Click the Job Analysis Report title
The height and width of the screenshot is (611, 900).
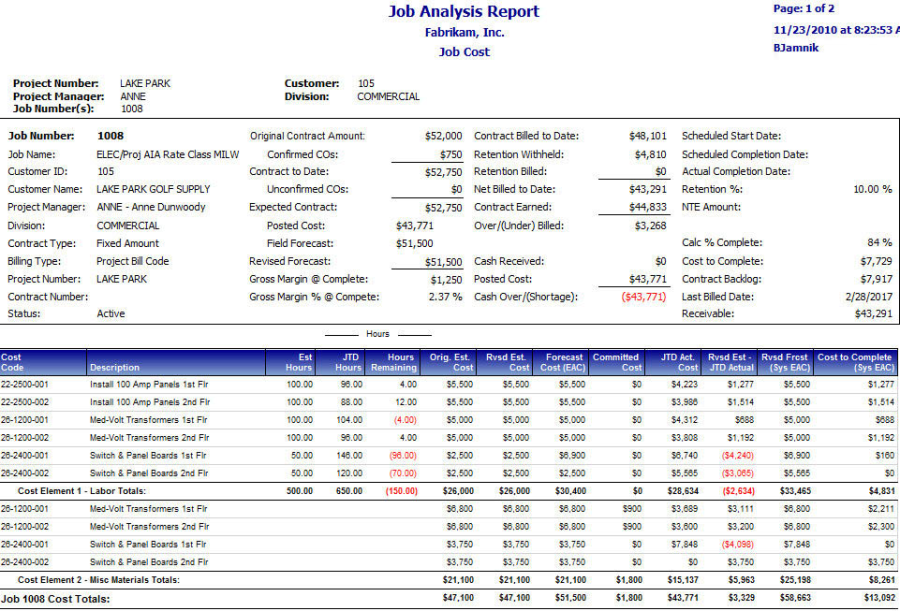463,12
